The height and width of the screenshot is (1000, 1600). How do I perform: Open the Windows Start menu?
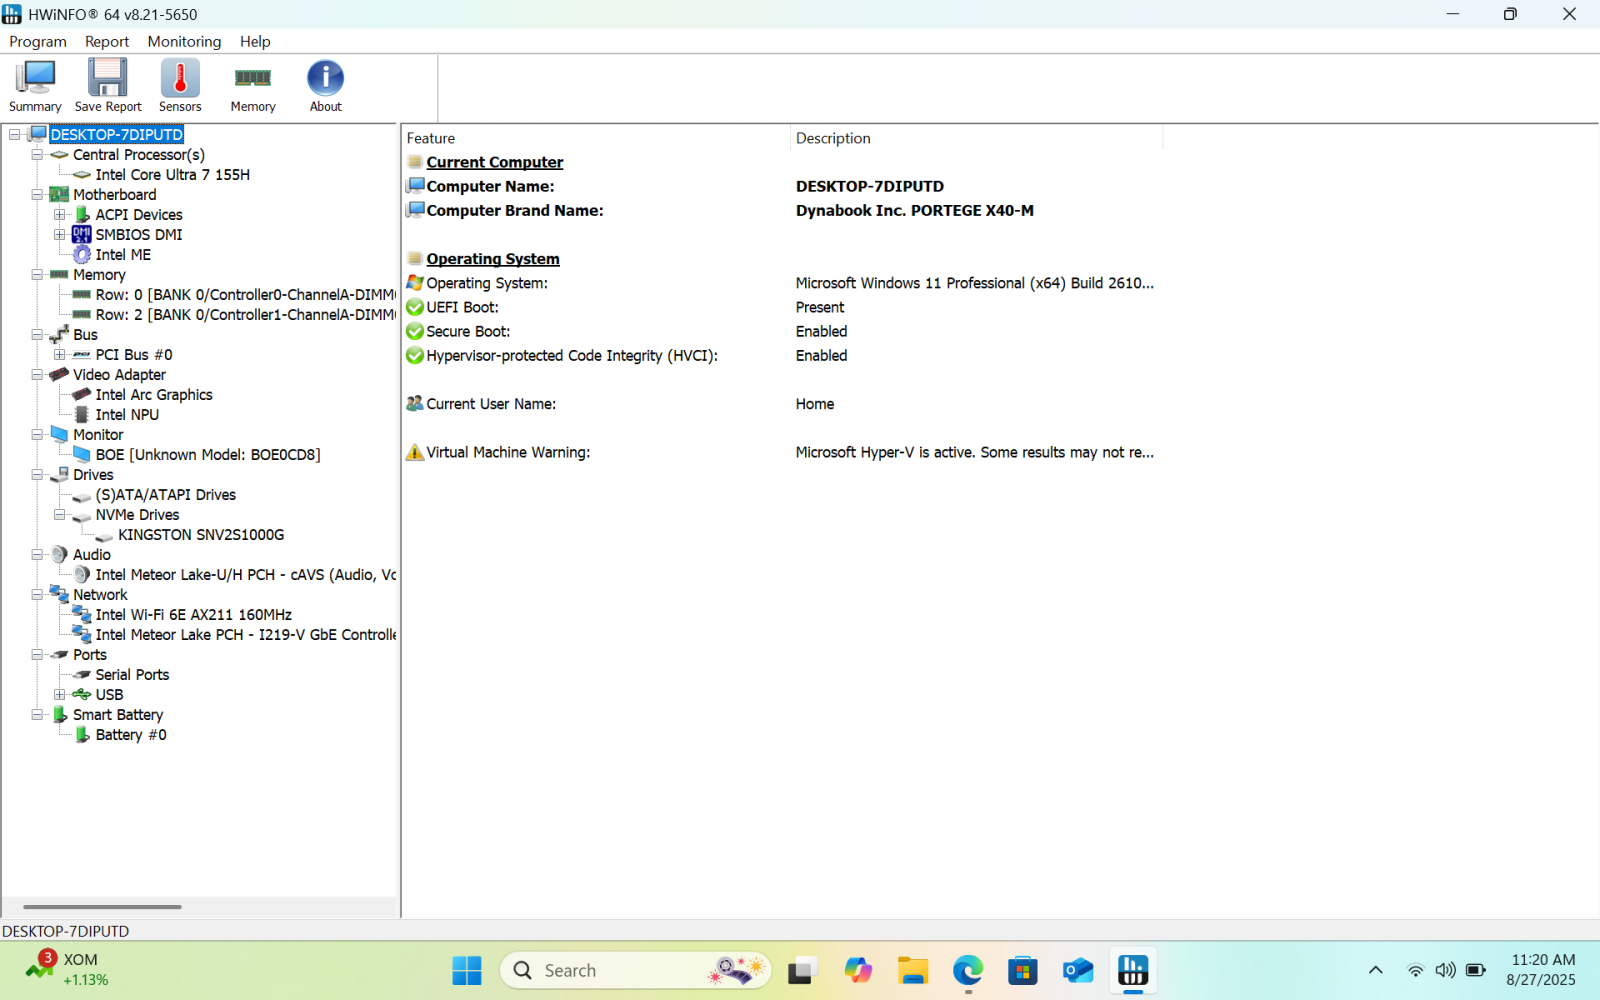pyautogui.click(x=467, y=970)
